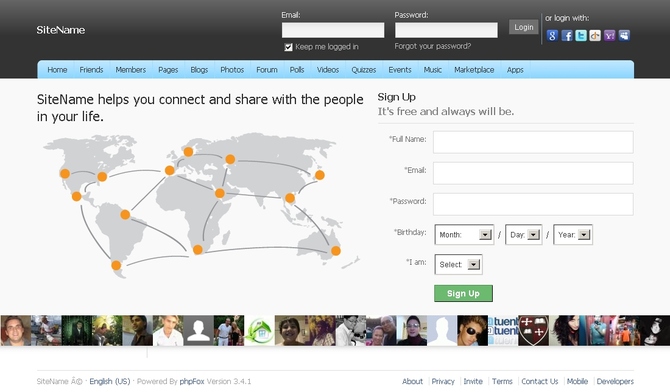Open the Photos menu item

point(232,70)
